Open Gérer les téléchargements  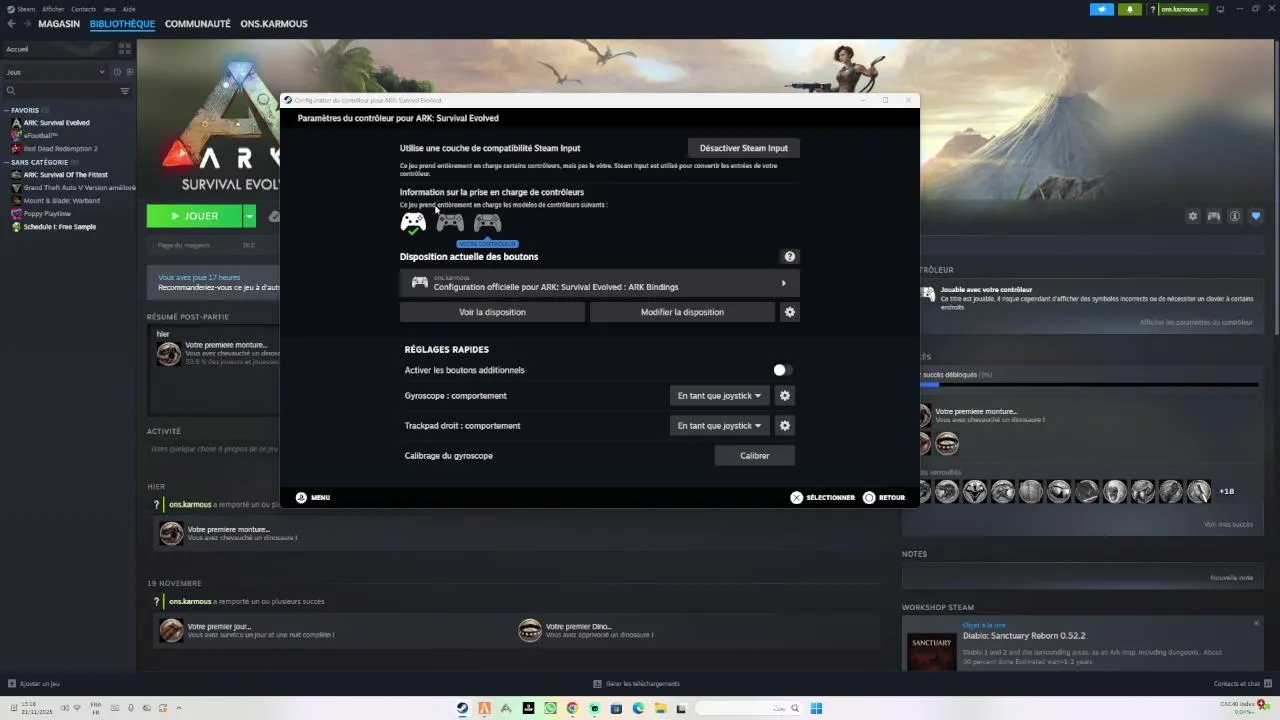coord(636,684)
